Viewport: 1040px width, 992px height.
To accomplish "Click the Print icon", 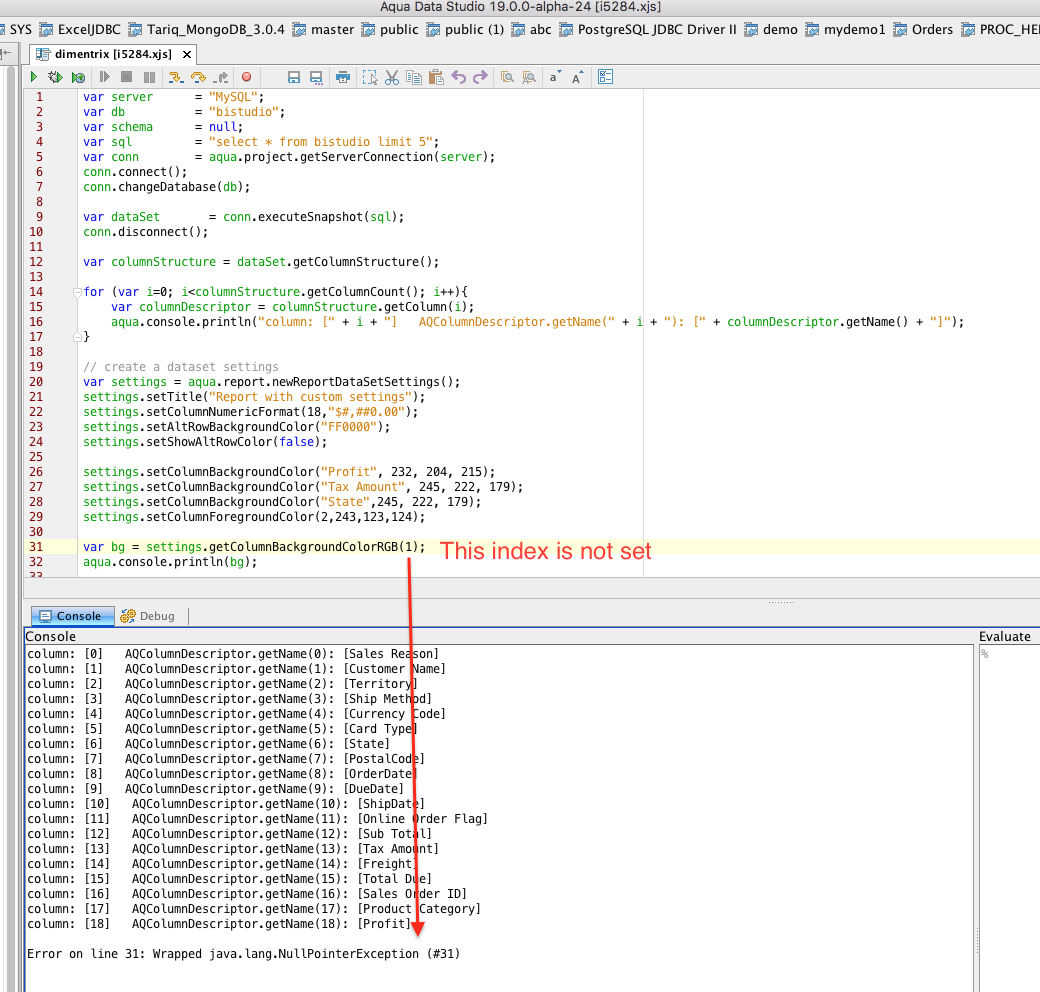I will pos(343,77).
